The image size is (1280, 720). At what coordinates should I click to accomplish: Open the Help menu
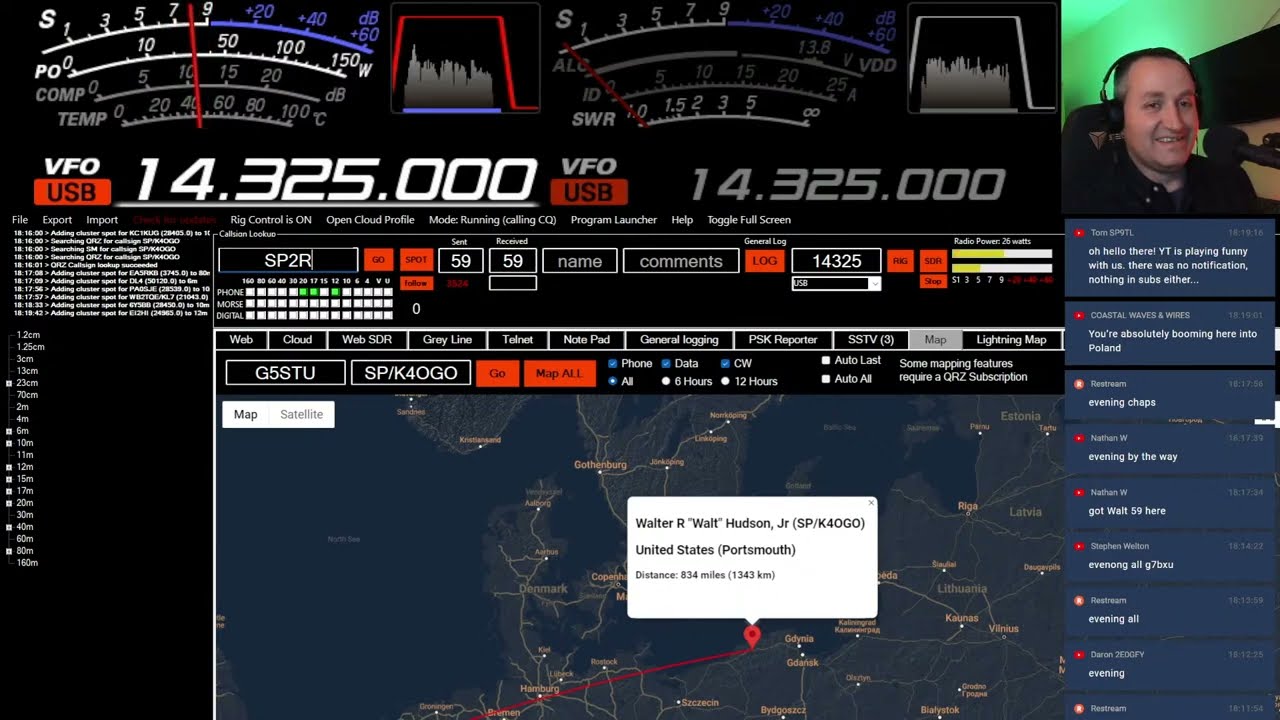tap(682, 220)
